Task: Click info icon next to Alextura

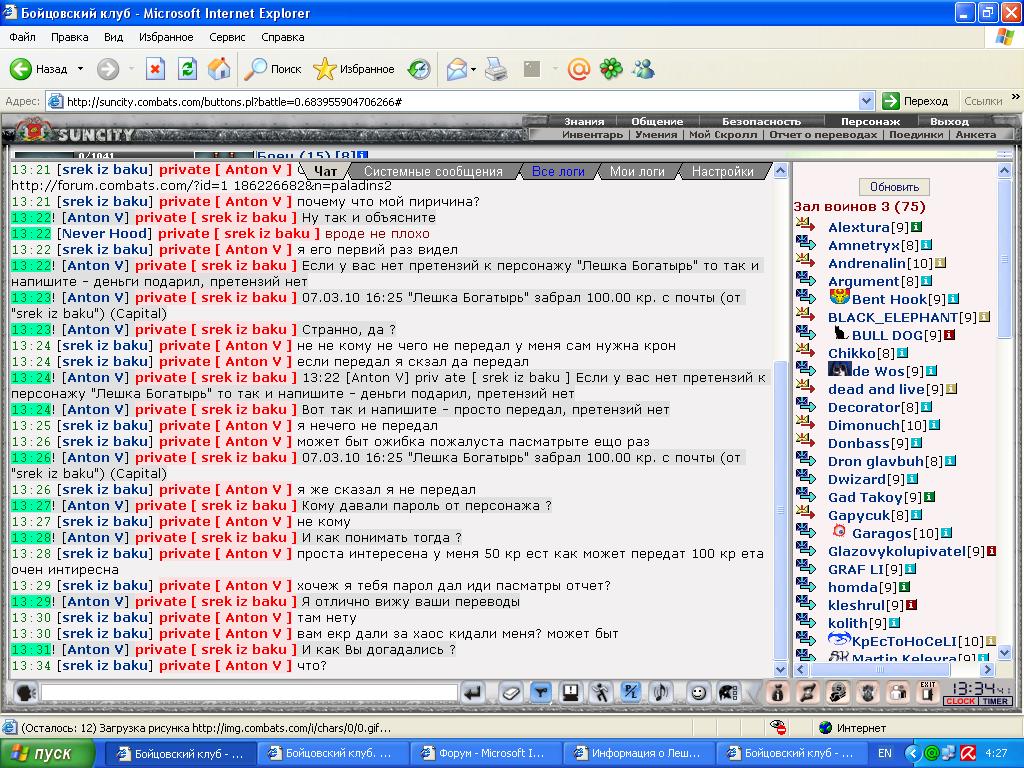Action: 916,227
